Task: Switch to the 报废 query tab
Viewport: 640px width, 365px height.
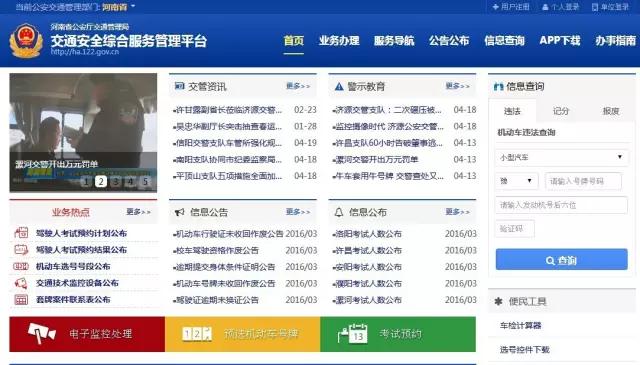Action: coord(611,111)
